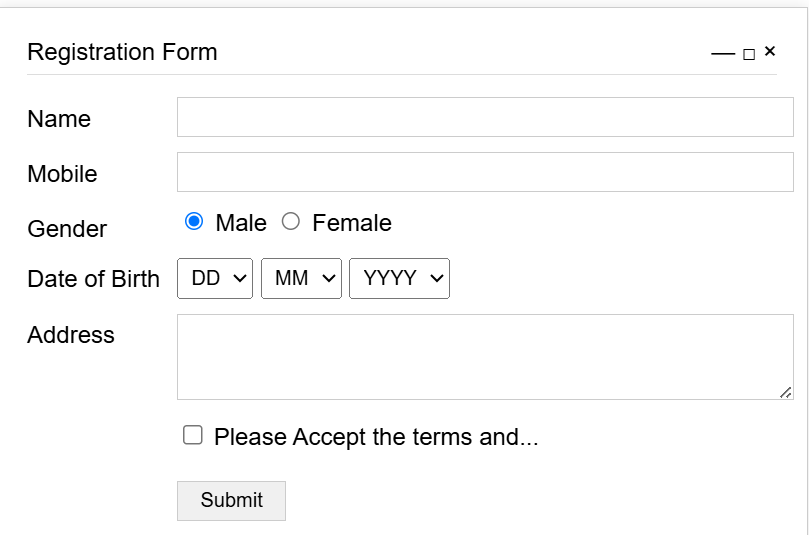Select the Female radio button
The image size is (809, 535).
[x=291, y=222]
